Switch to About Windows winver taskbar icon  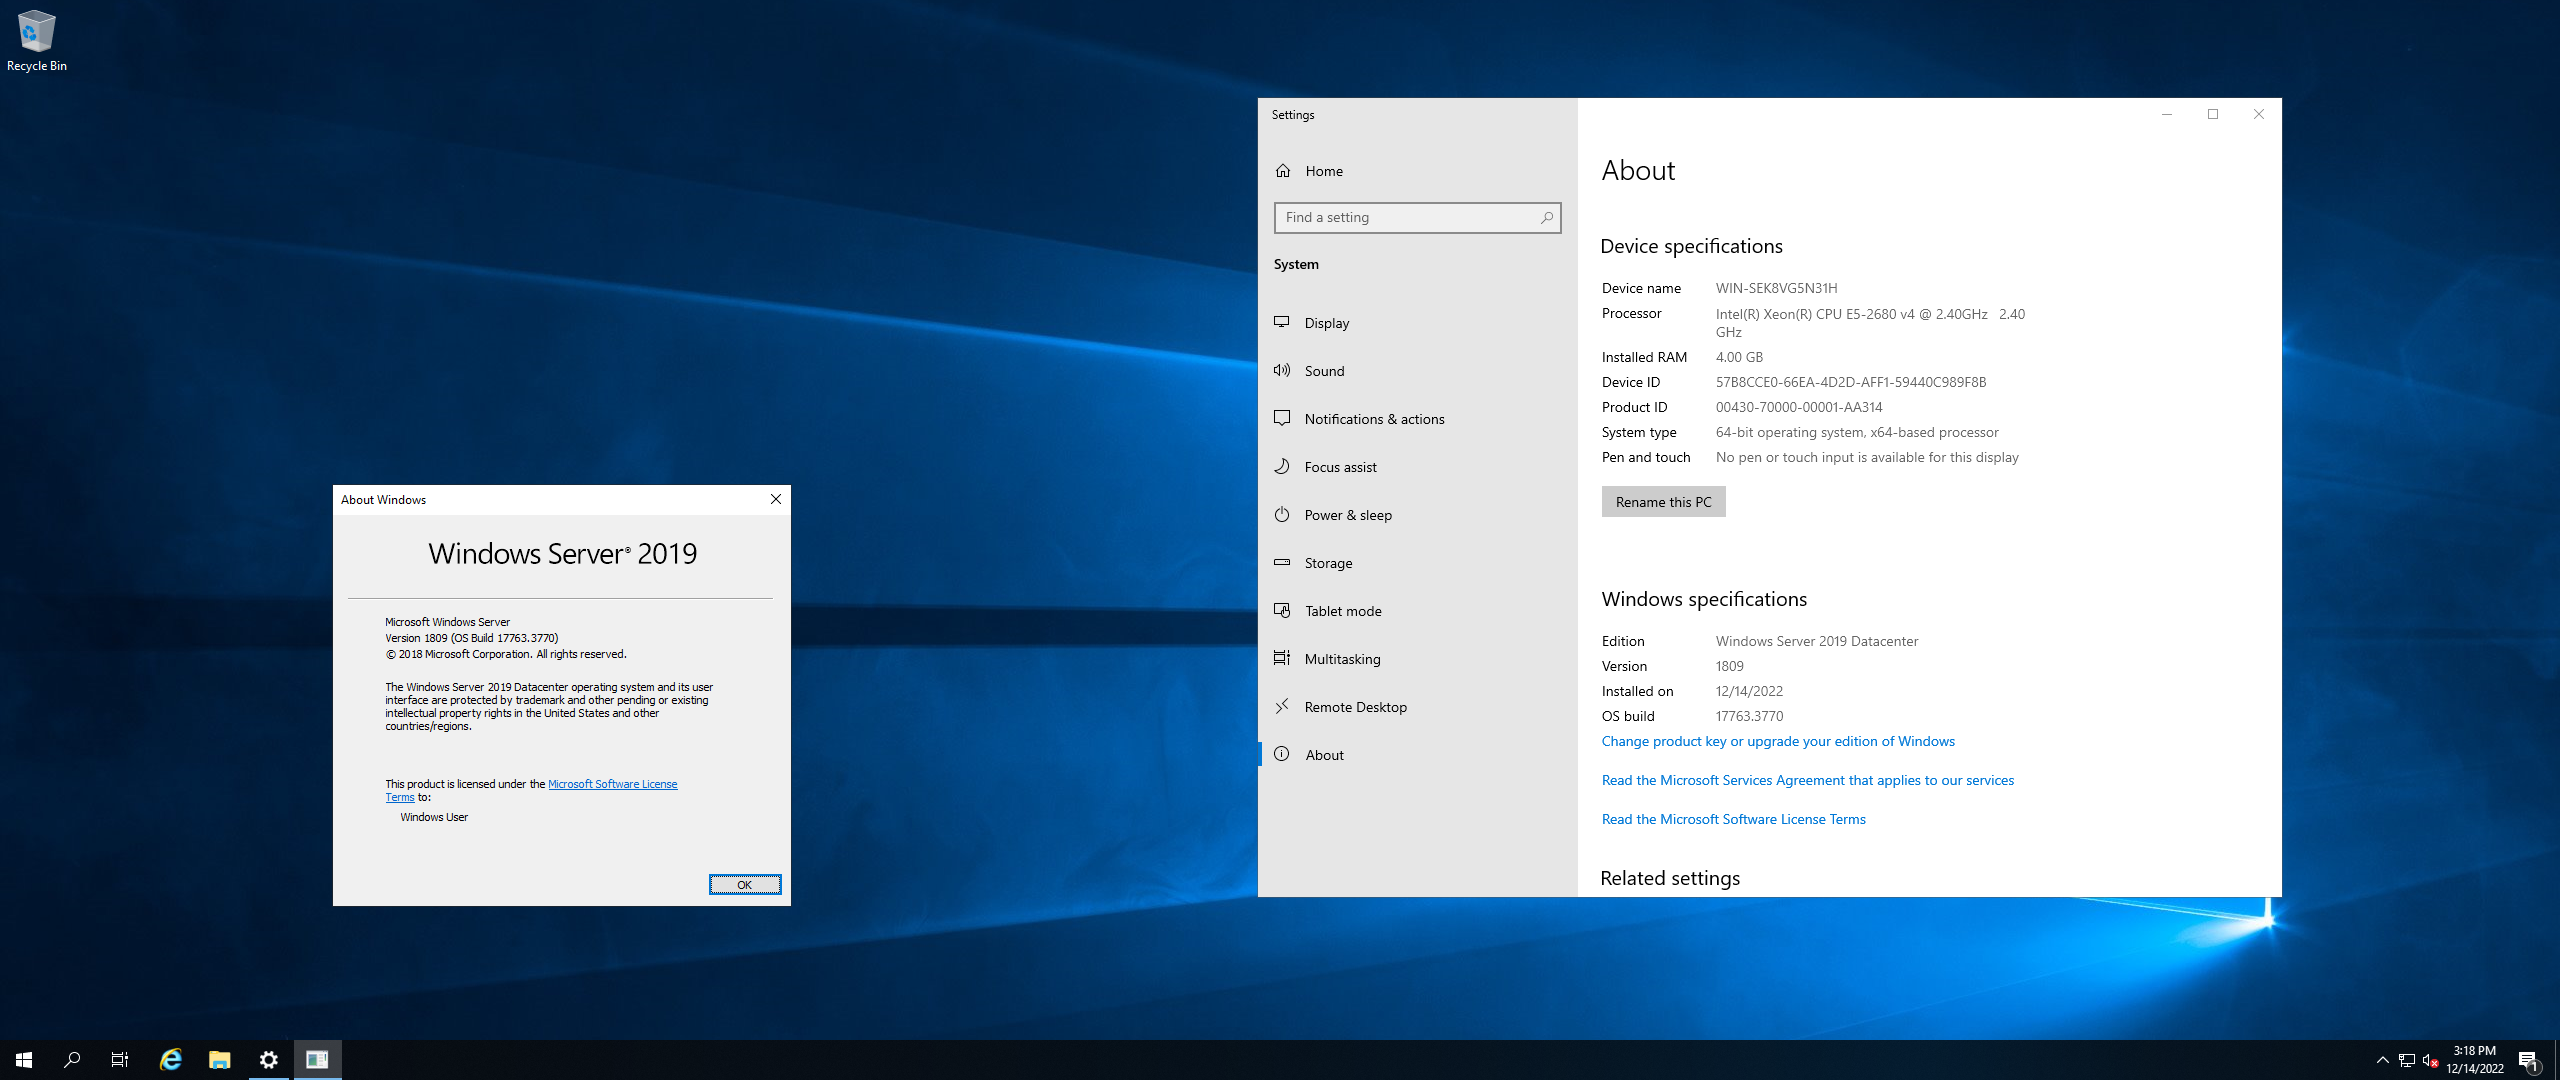[x=317, y=1060]
